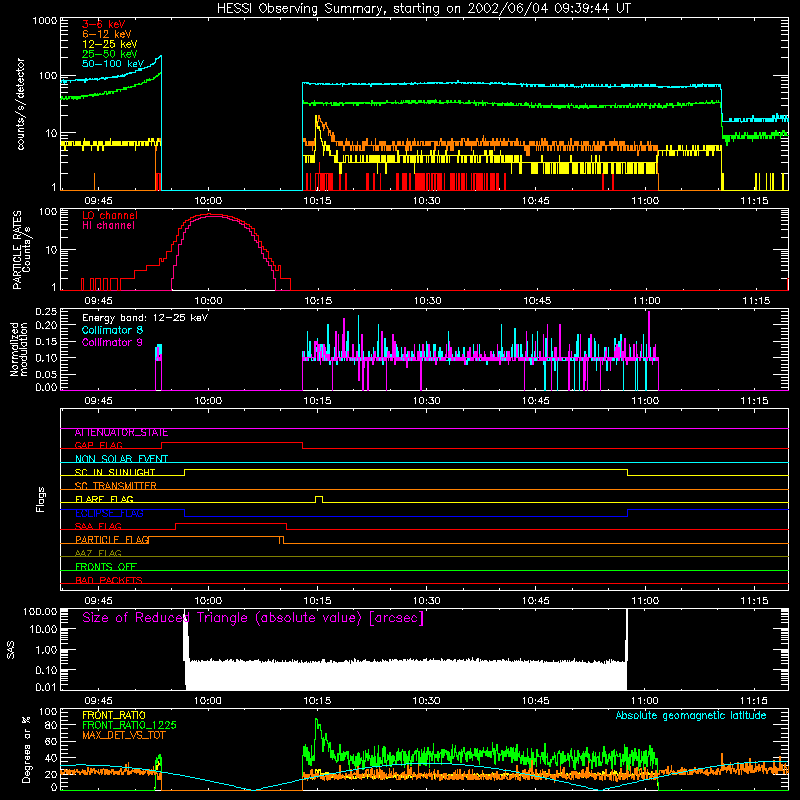Screen dimensions: 800x800
Task: Click the SAS axis label
Action: [x=10, y=650]
